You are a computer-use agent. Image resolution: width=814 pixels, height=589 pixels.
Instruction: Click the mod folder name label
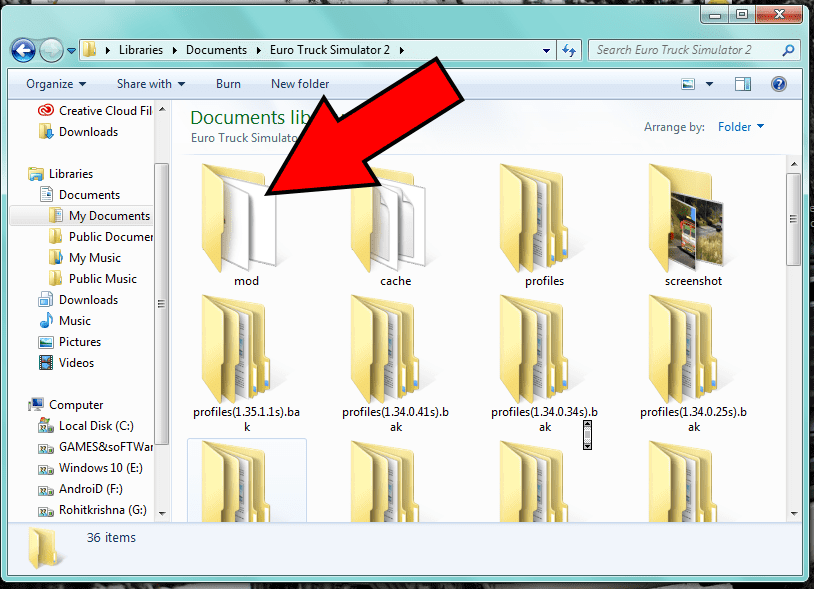click(247, 281)
